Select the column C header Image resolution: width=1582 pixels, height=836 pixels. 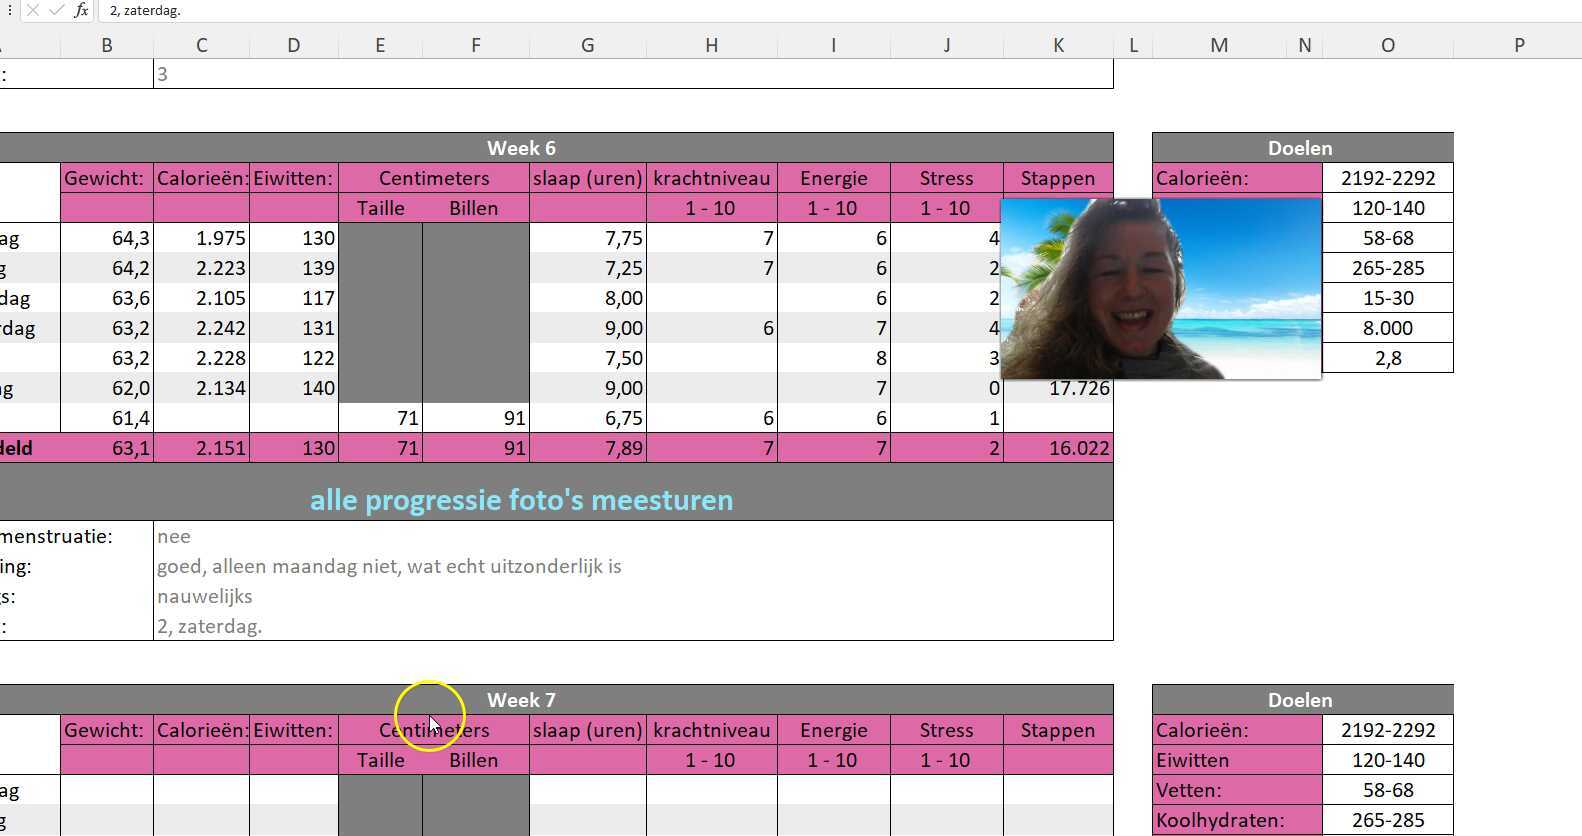(x=201, y=45)
